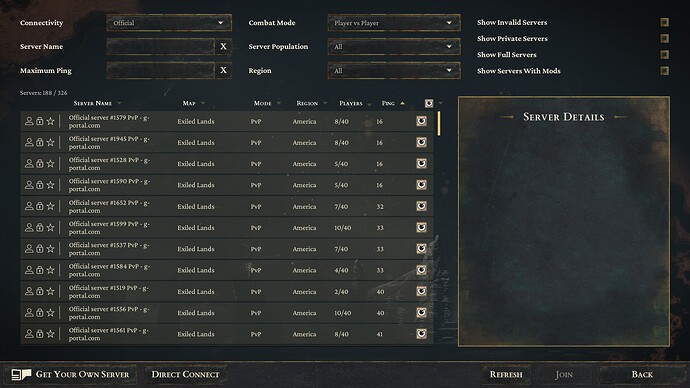Click the player icon on server #1528 row
The image size is (690, 388).
point(29,164)
